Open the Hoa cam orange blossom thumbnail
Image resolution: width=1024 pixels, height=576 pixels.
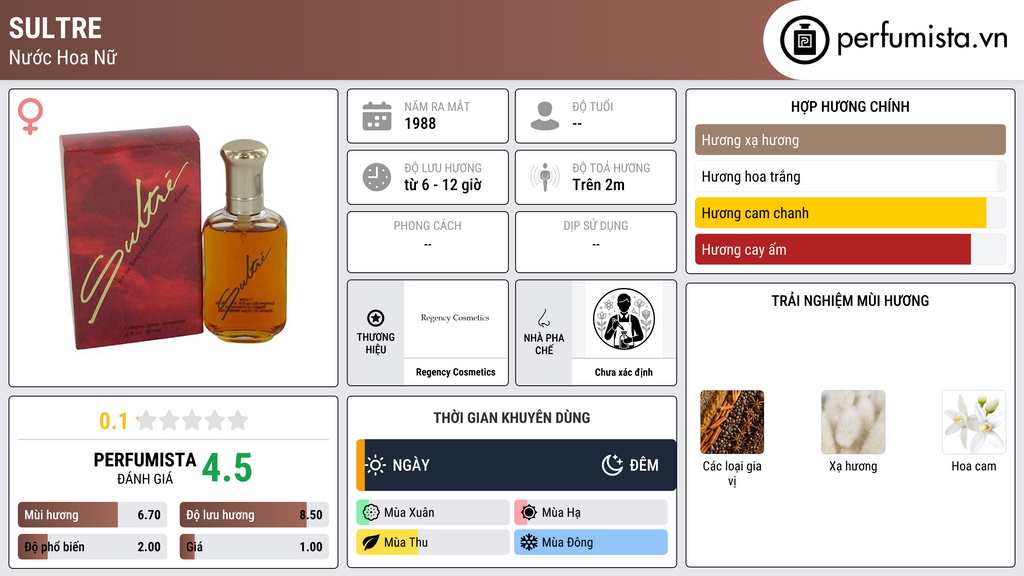974,422
